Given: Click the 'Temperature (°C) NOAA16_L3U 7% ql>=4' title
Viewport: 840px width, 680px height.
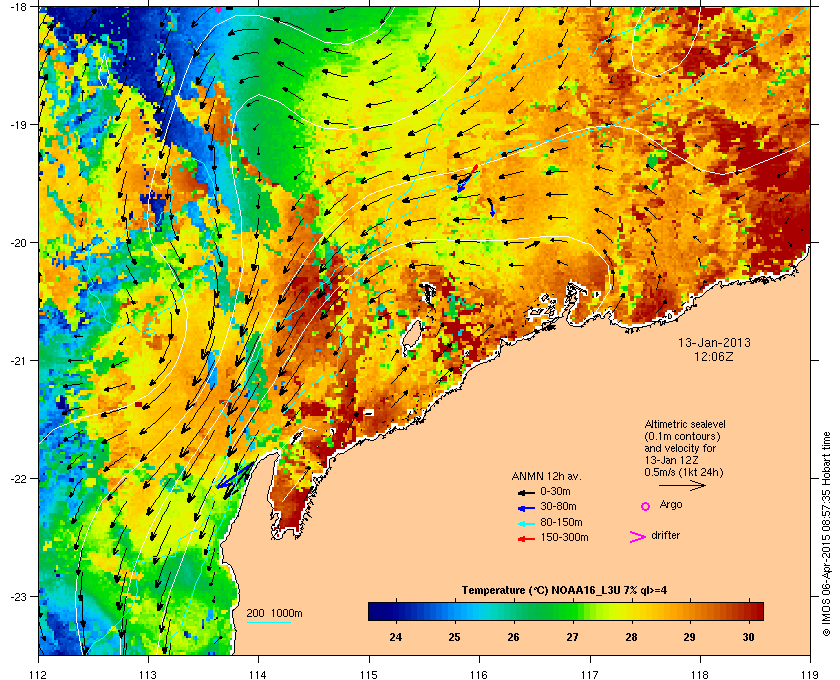Looking at the screenshot, I should click(x=564, y=591).
